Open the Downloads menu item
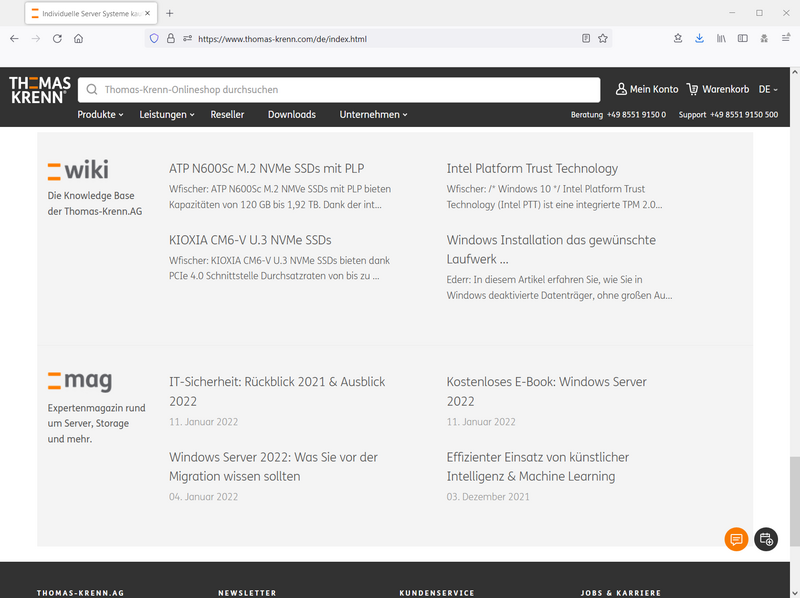This screenshot has height=598, width=800. click(292, 115)
